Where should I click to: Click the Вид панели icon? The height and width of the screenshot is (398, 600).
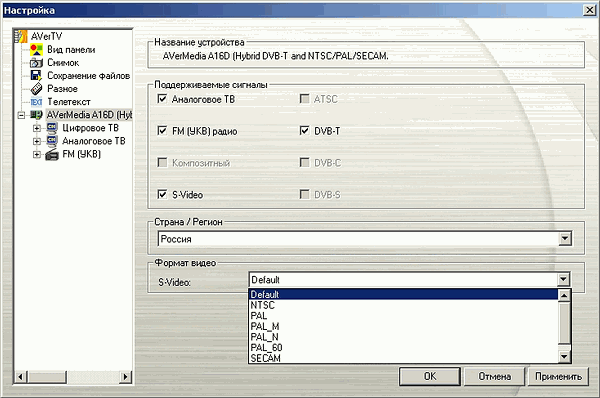tap(36, 50)
